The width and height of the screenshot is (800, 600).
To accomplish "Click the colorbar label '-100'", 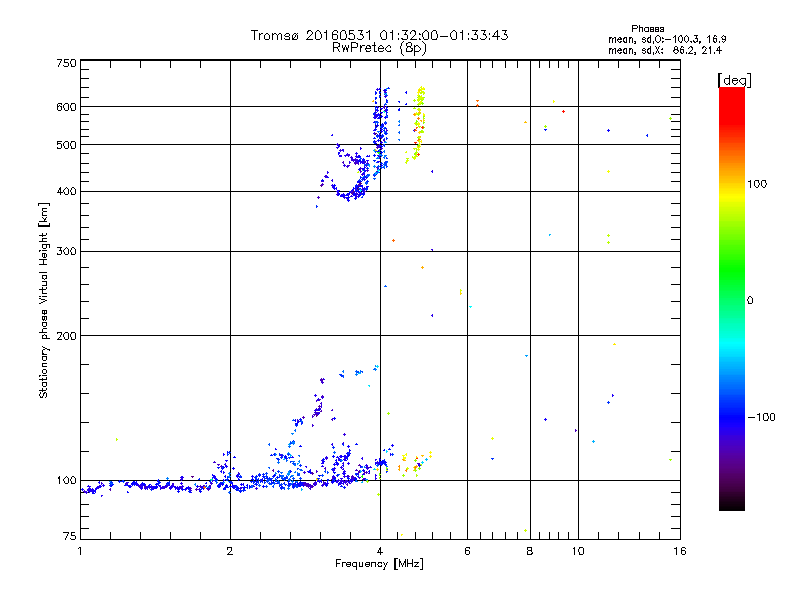I will pos(761,417).
